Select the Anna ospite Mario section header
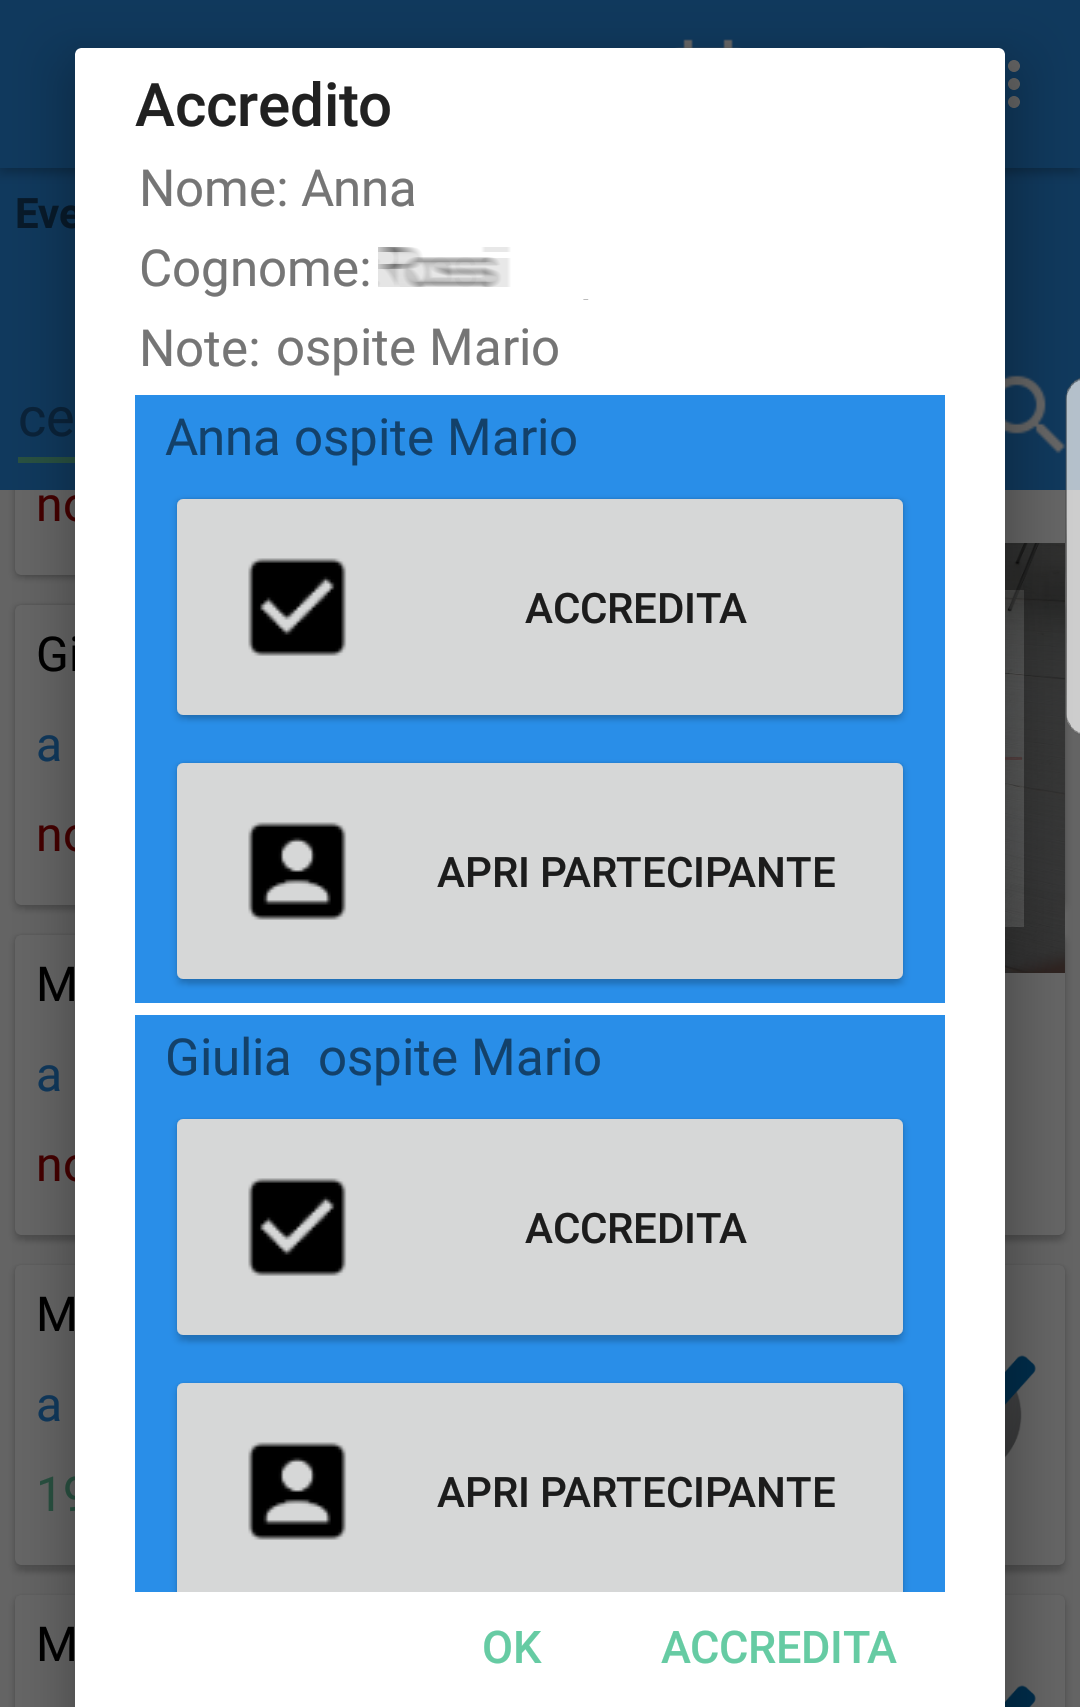The width and height of the screenshot is (1080, 1707). [371, 438]
